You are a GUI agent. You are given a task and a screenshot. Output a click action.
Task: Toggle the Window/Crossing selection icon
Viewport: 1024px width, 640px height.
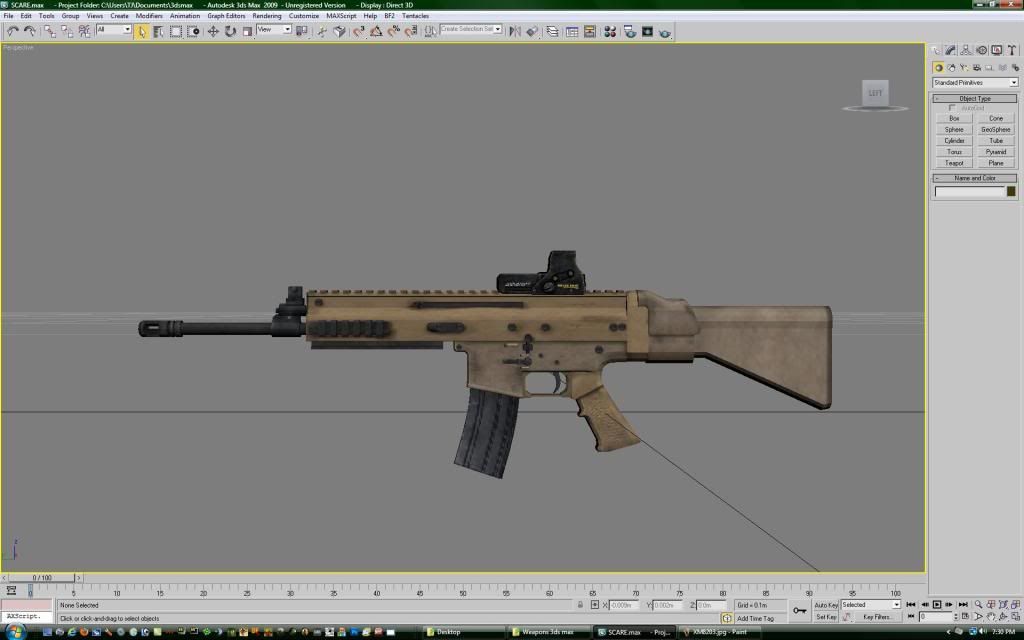click(x=193, y=31)
